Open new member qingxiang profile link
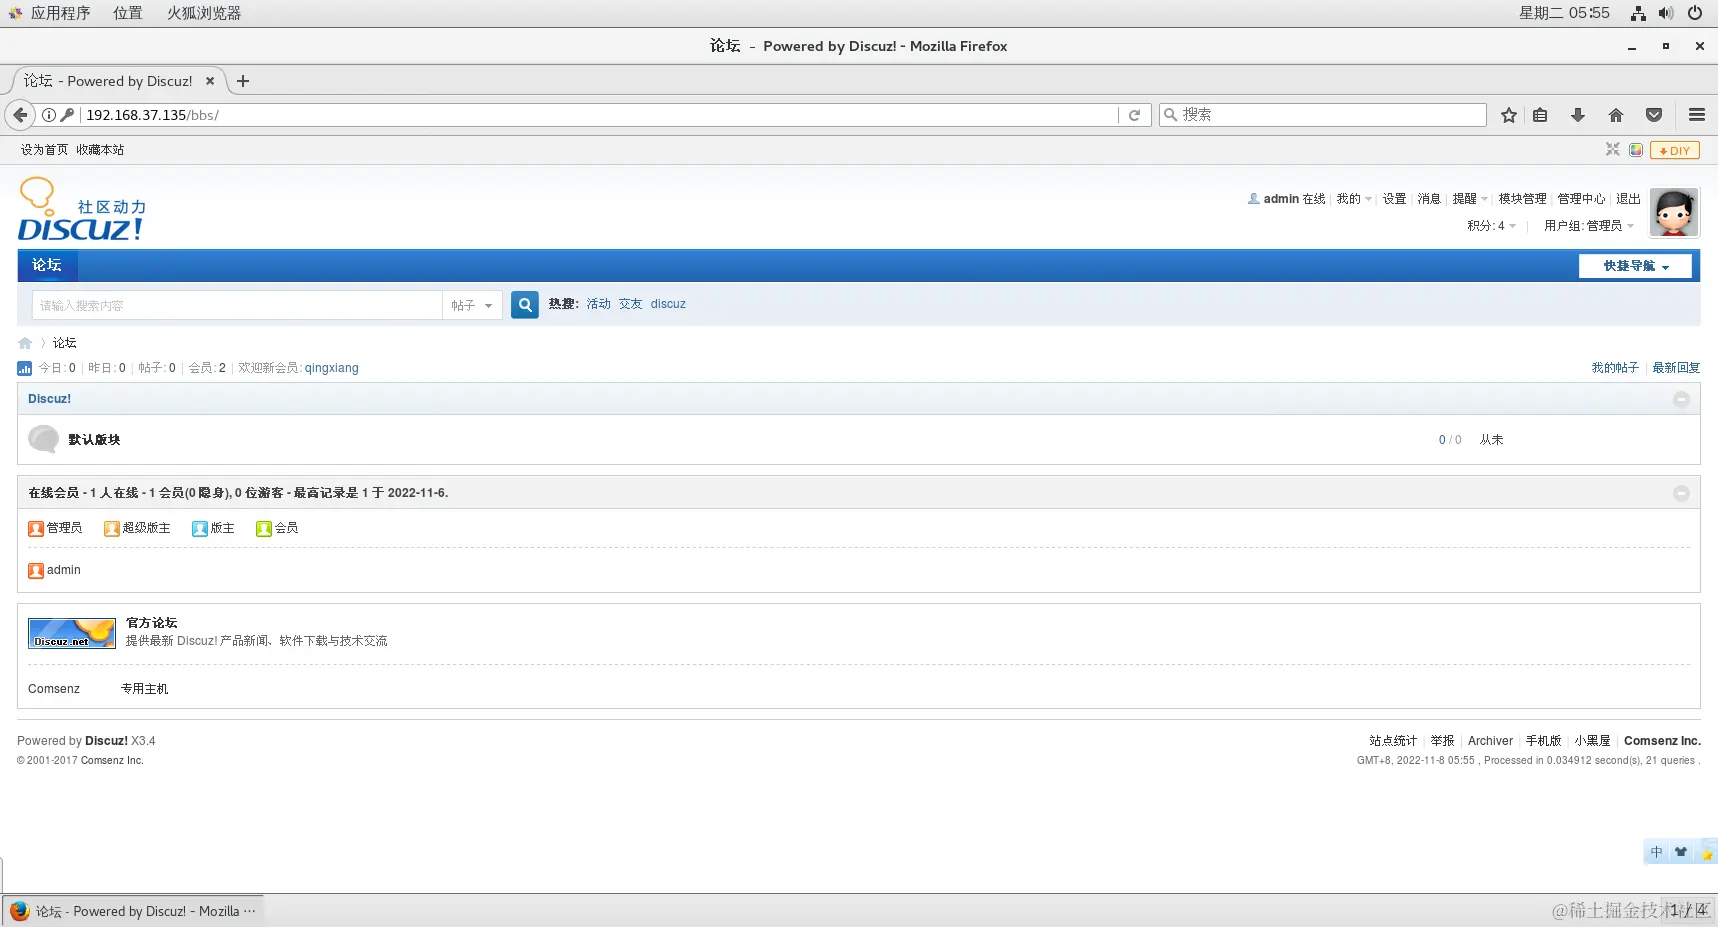The width and height of the screenshot is (1718, 927). point(331,368)
